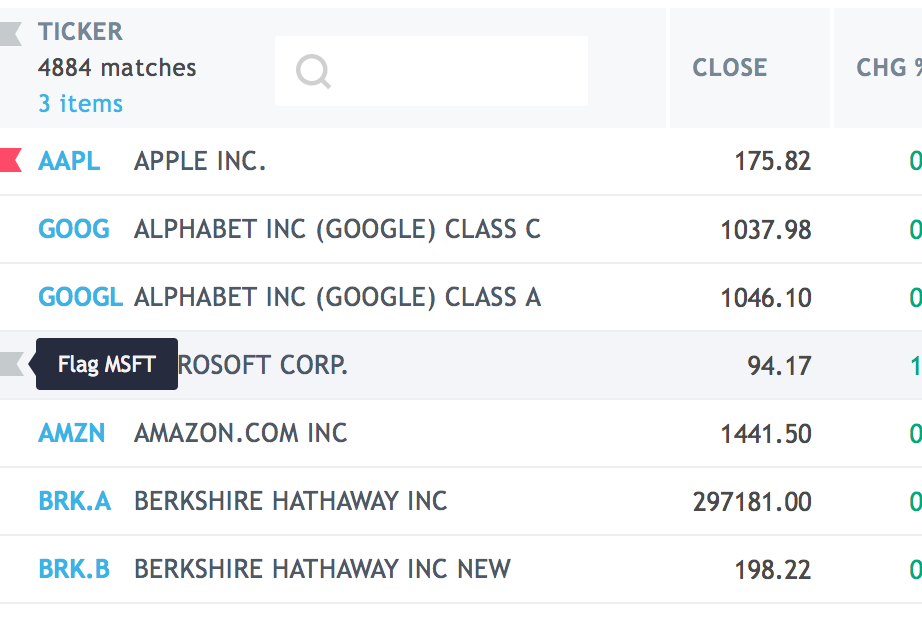Sort by the CLOSE column header

point(729,68)
